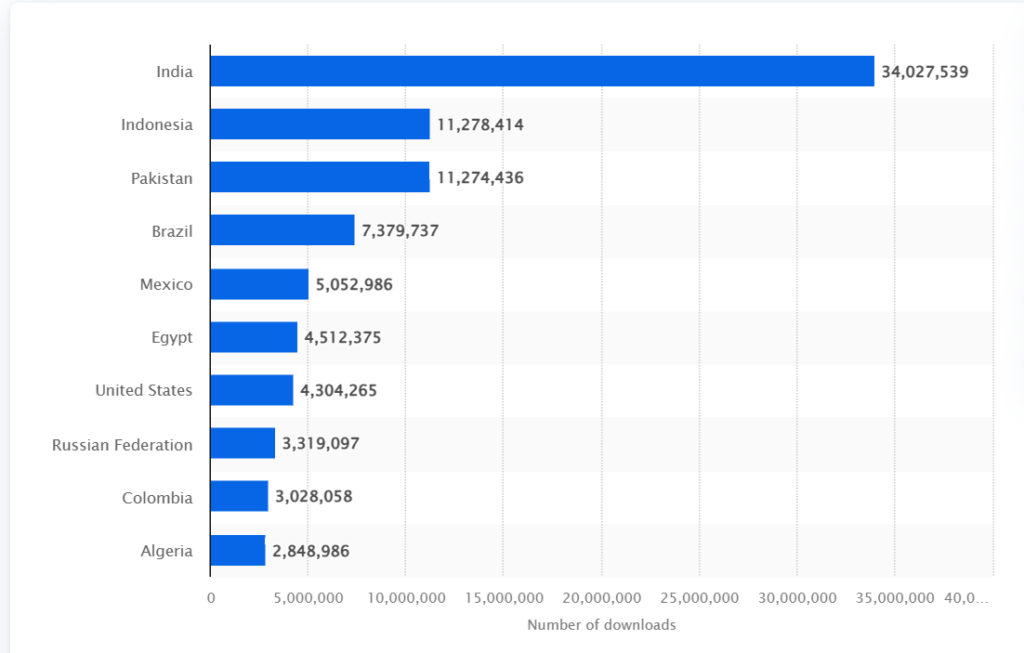Click the United States bar
Viewport: 1024px width, 653px height.
tap(251, 390)
